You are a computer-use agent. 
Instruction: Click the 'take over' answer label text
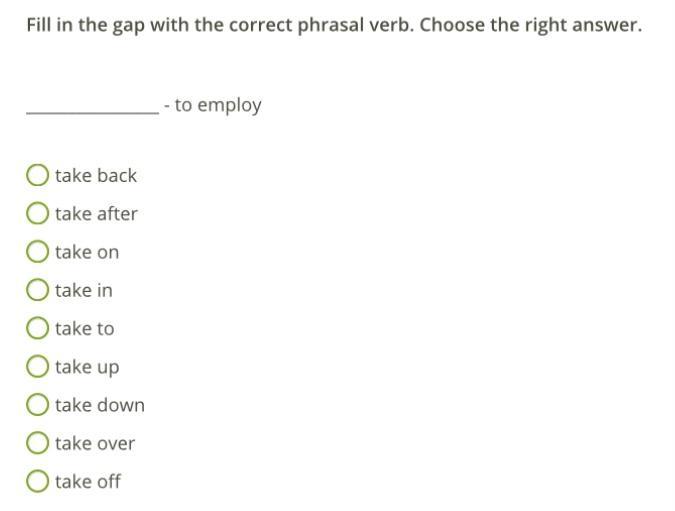pos(95,443)
